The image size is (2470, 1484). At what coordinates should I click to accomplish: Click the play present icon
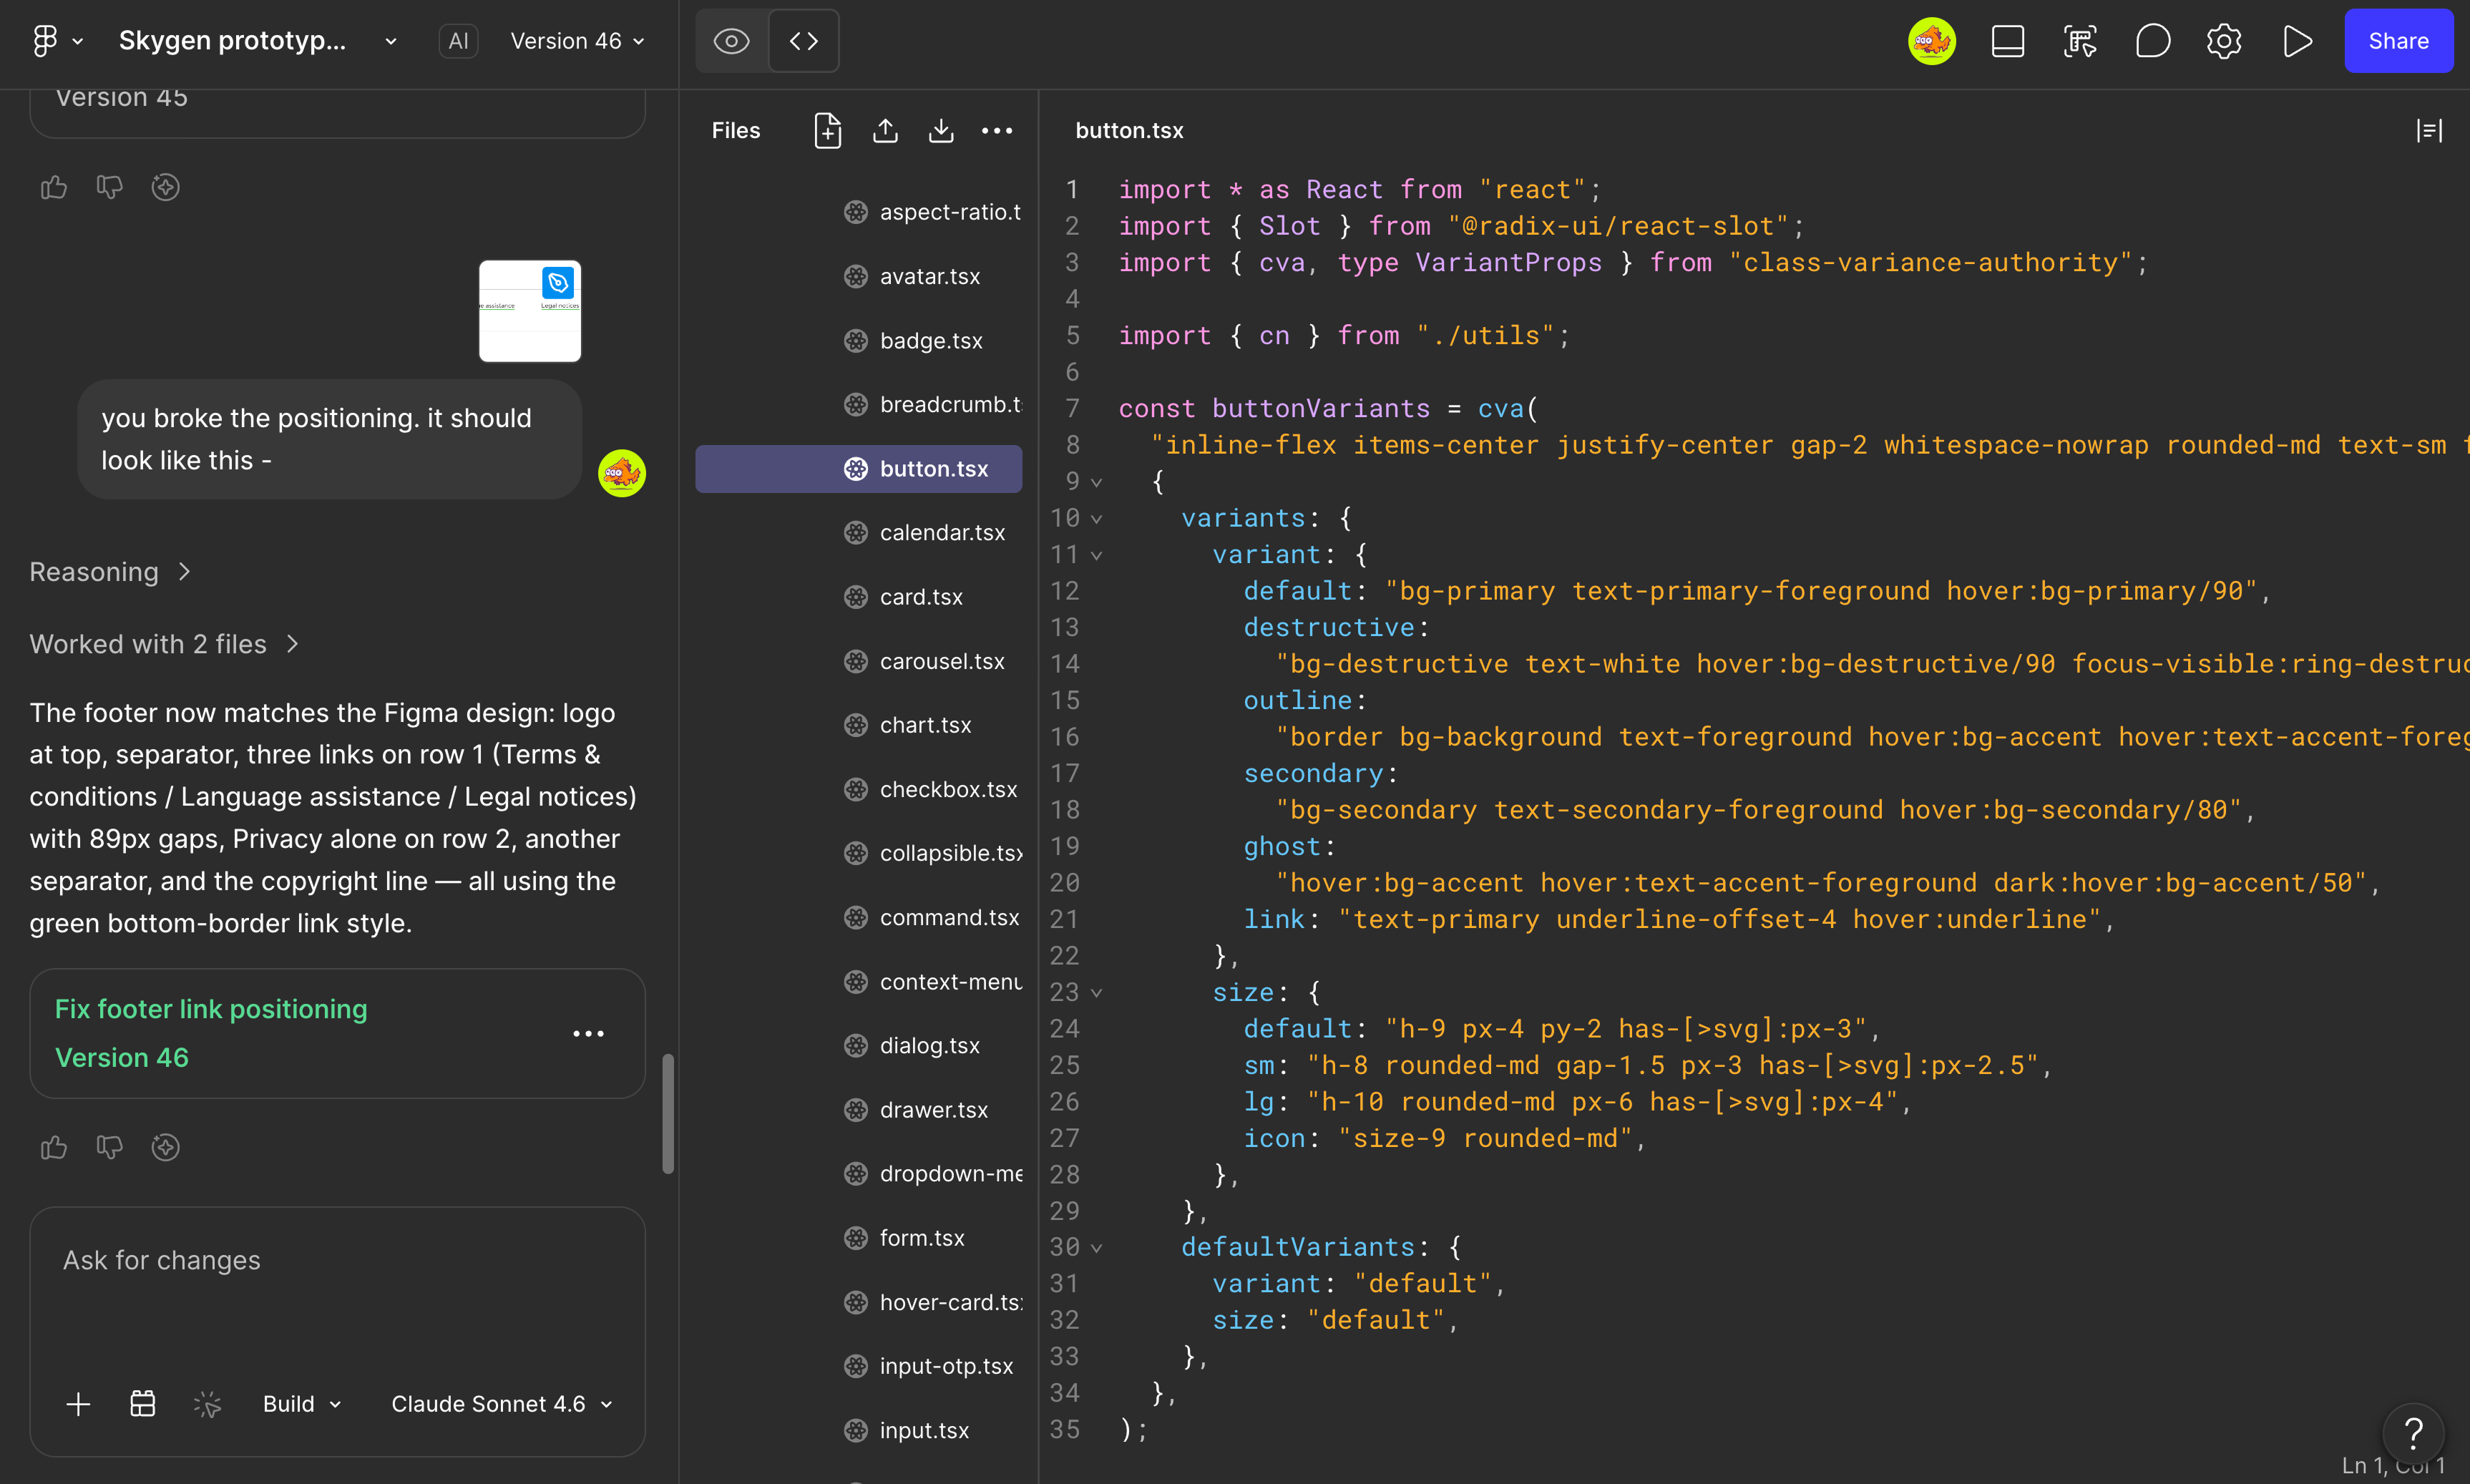click(x=2297, y=41)
